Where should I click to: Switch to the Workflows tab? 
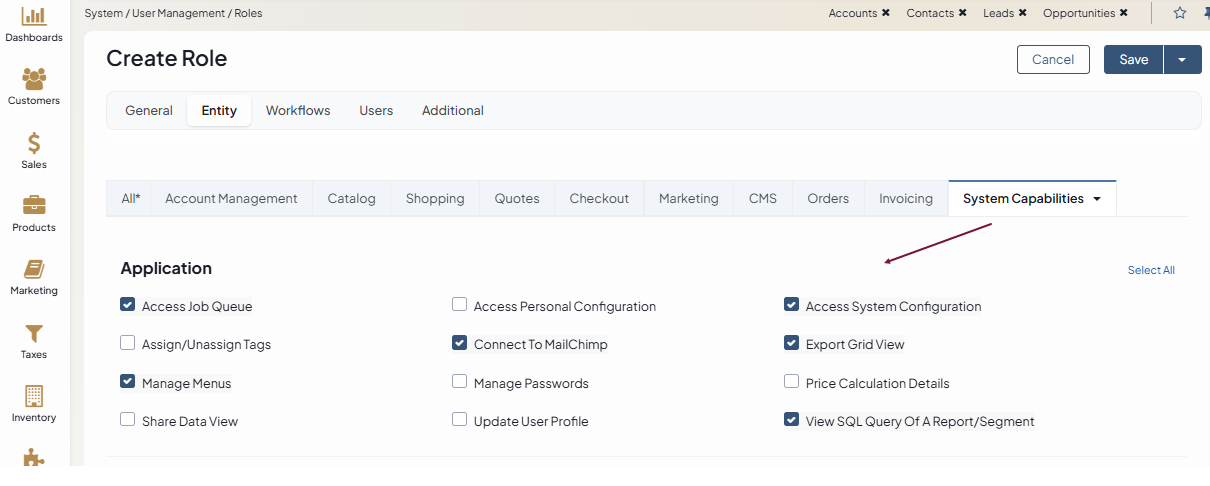(x=298, y=111)
